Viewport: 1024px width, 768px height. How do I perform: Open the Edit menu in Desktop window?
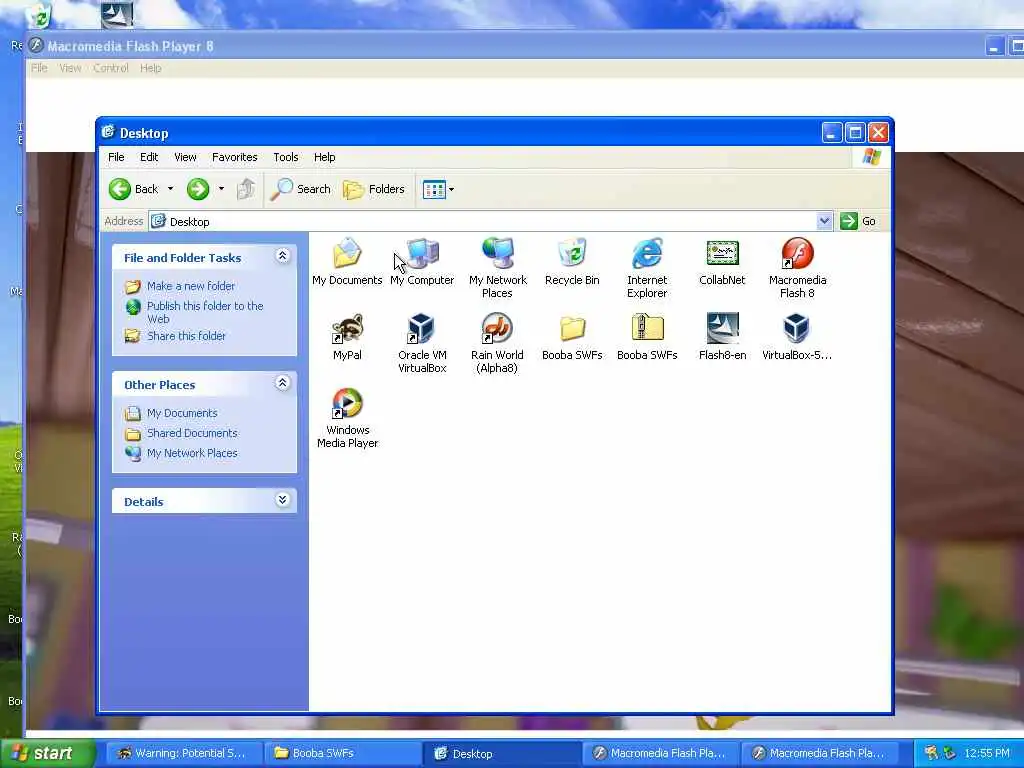pyautogui.click(x=149, y=157)
